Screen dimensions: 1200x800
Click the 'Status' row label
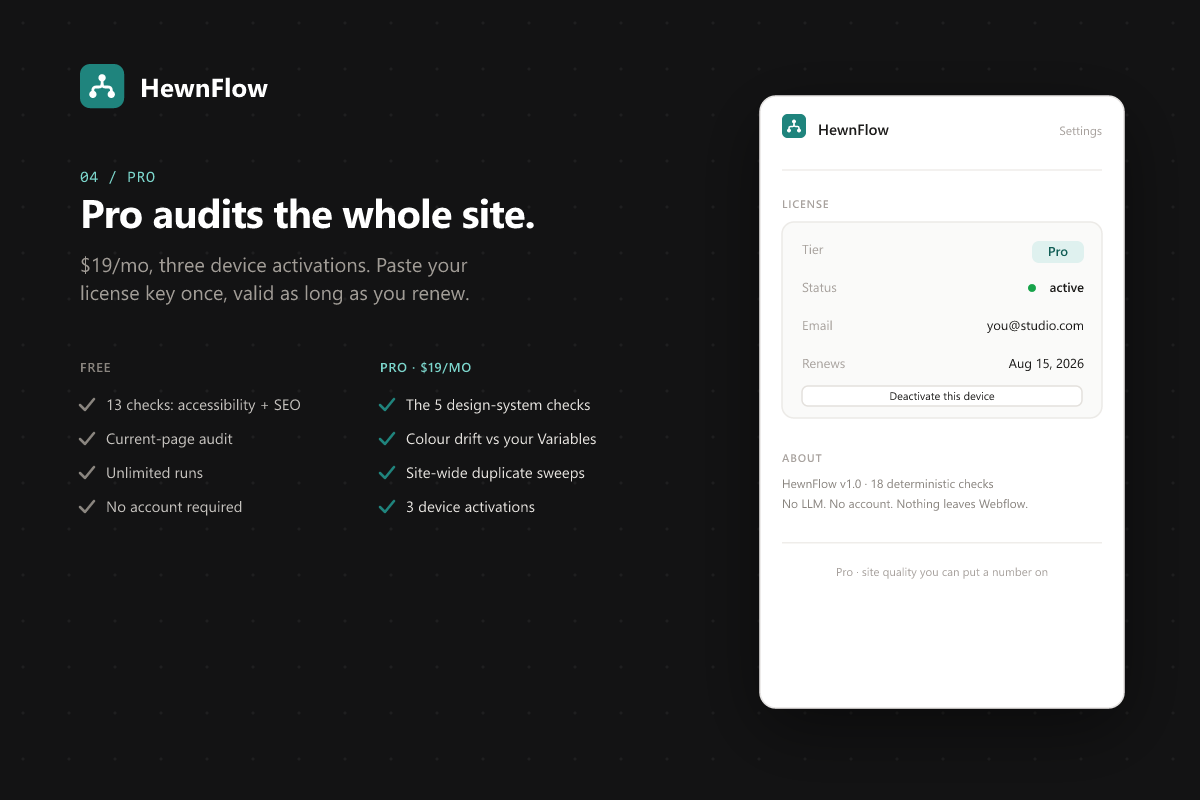tap(819, 288)
